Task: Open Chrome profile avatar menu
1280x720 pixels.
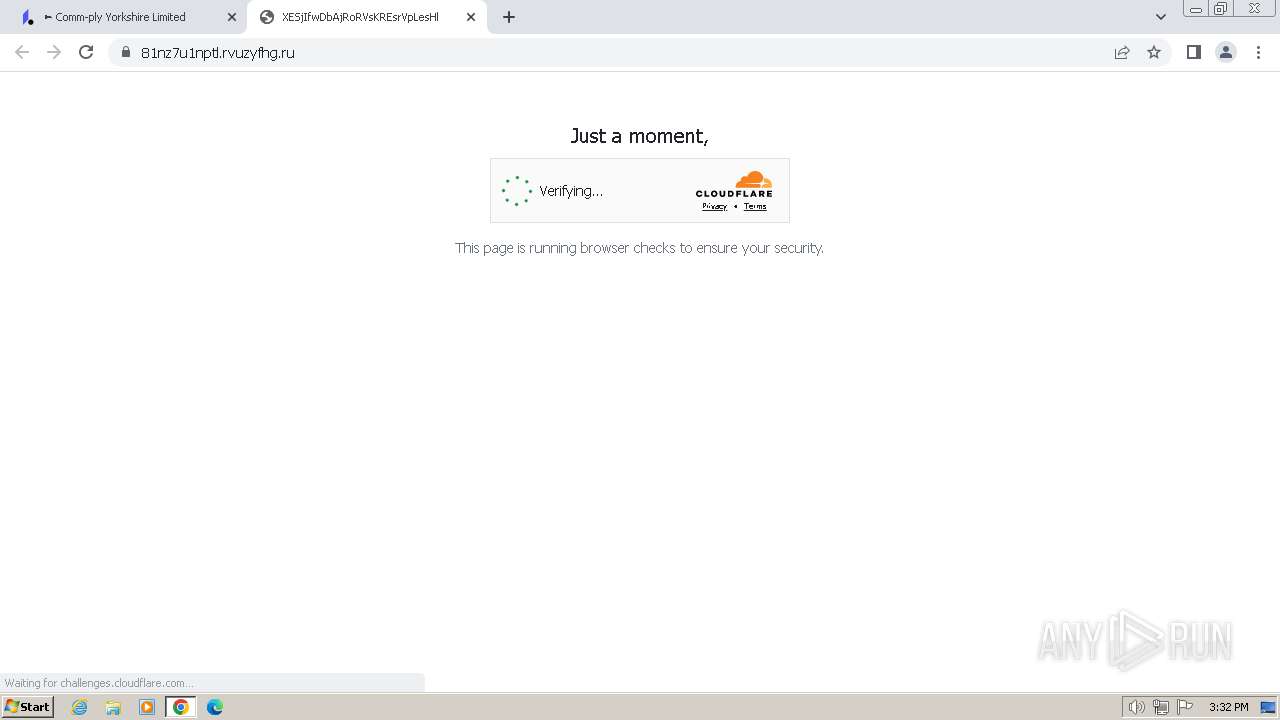Action: pyautogui.click(x=1226, y=52)
